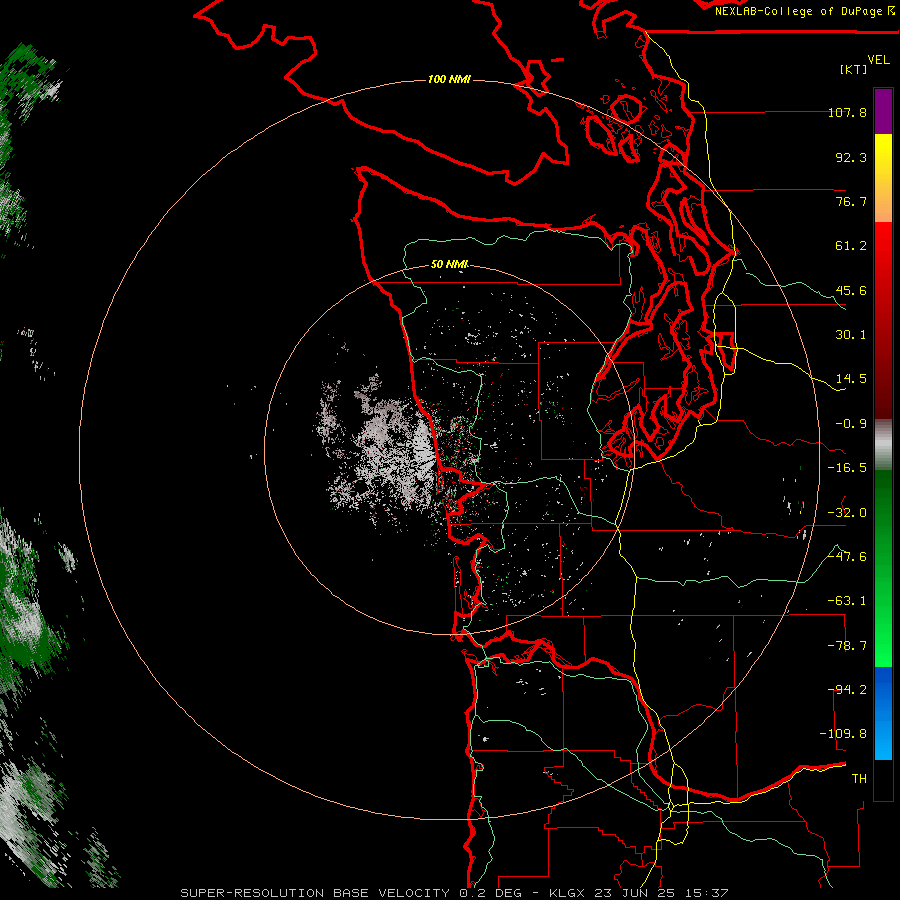Image resolution: width=900 pixels, height=900 pixels.
Task: Click the TH legend label
Action: (859, 779)
